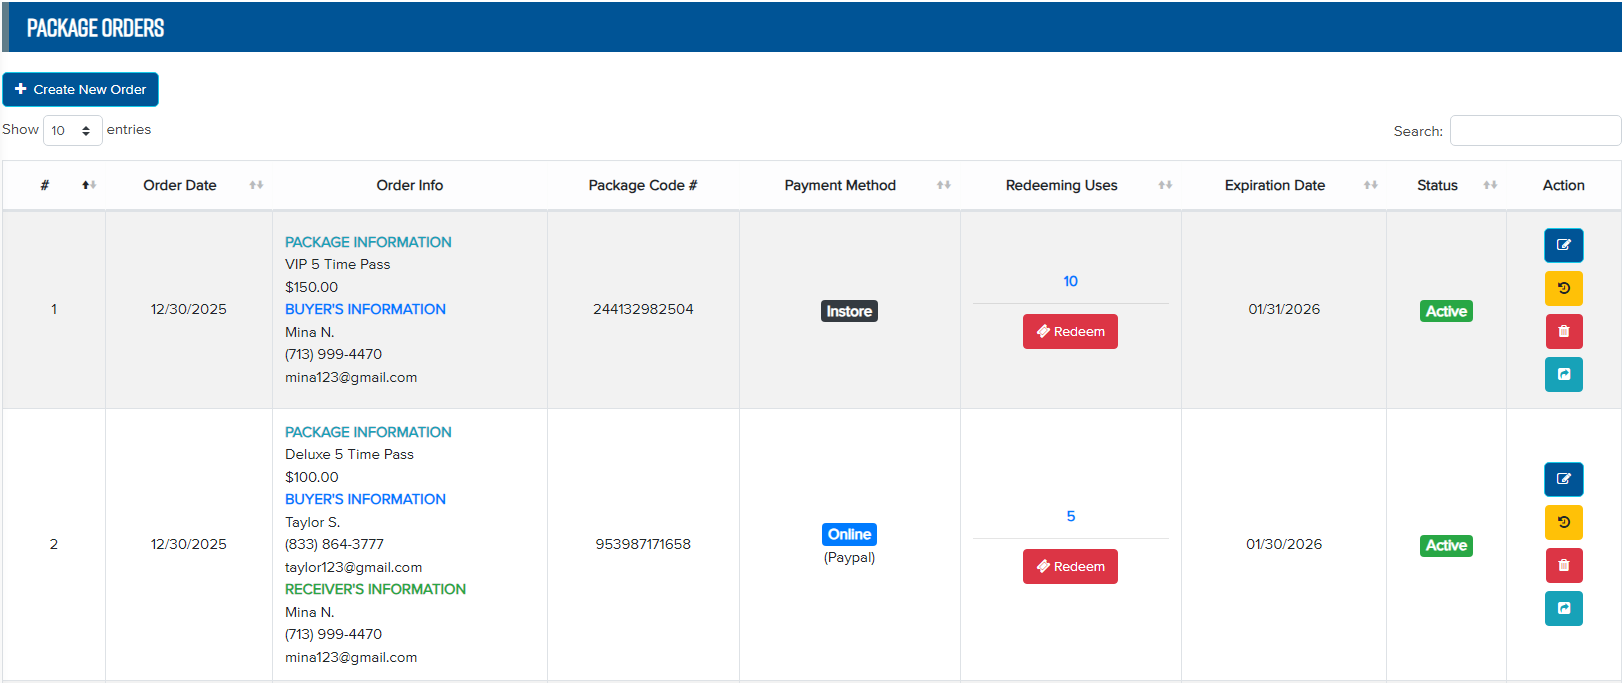This screenshot has height=683, width=1624.
Task: Sort by Expiration Date column header
Action: click(1274, 185)
